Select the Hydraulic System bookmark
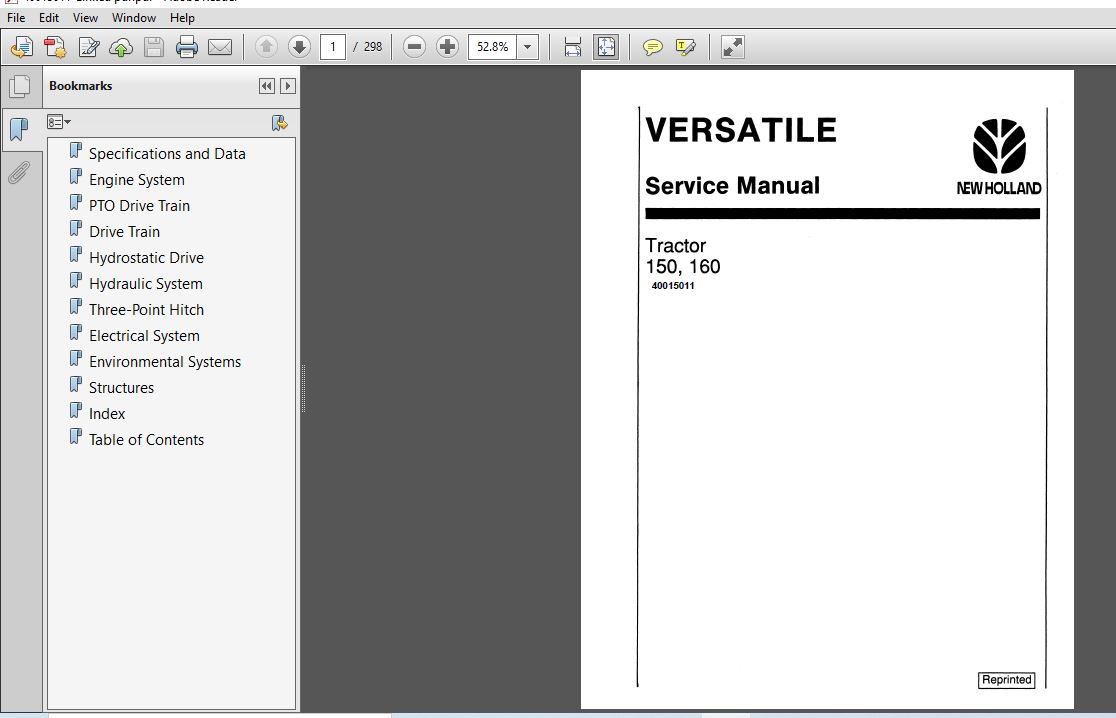Viewport: 1116px width, 718px height. (x=146, y=284)
